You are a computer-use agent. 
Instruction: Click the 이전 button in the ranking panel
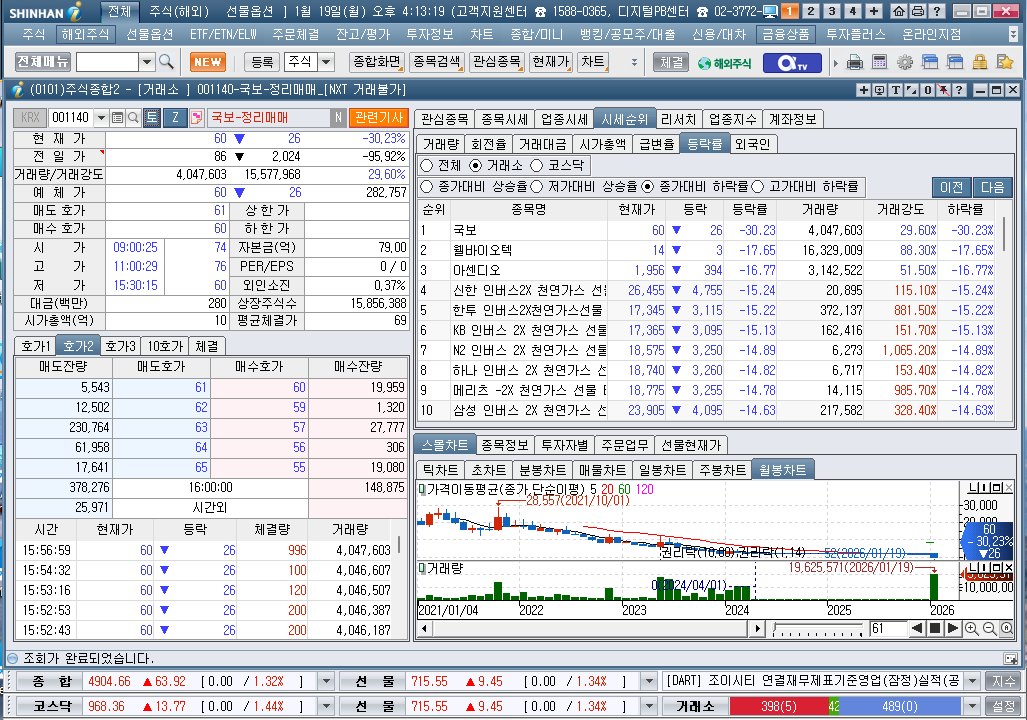(x=952, y=187)
